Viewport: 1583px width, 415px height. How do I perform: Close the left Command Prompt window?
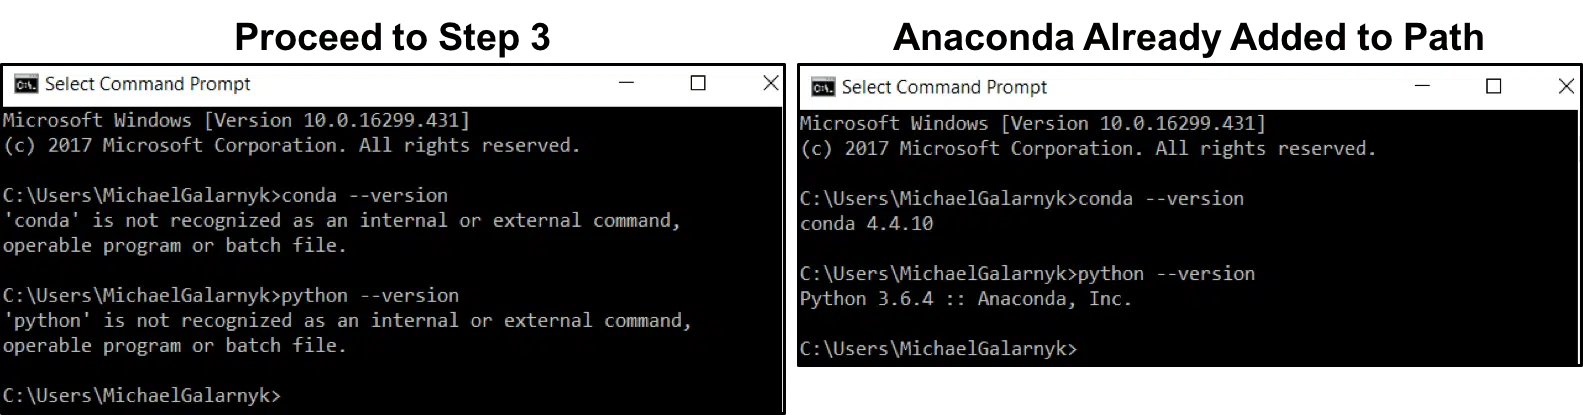point(770,83)
